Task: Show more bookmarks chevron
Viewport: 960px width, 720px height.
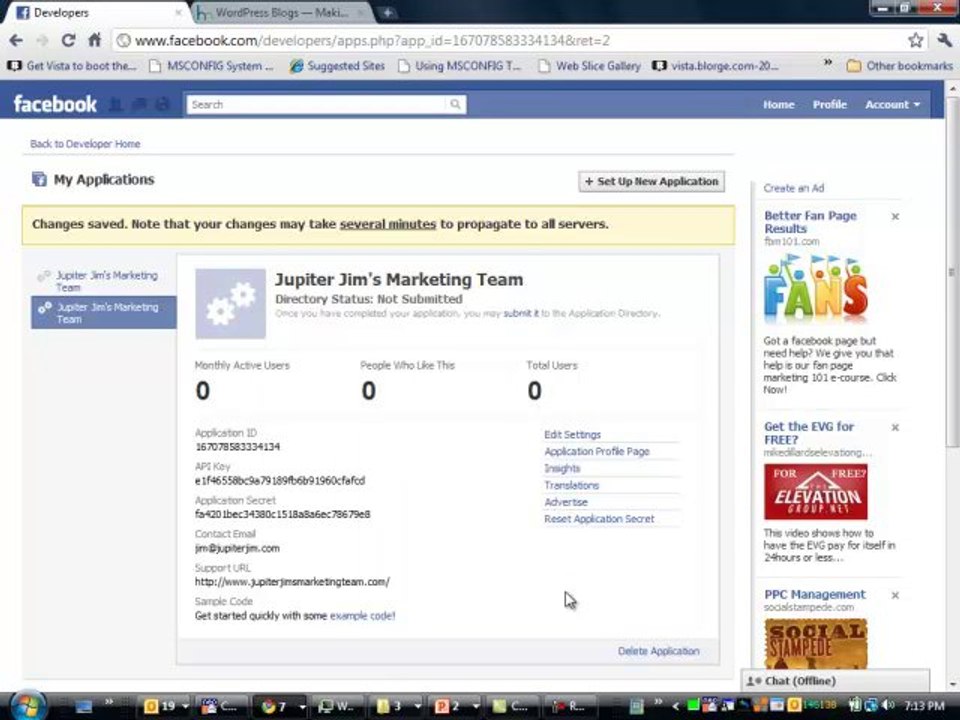Action: click(828, 63)
